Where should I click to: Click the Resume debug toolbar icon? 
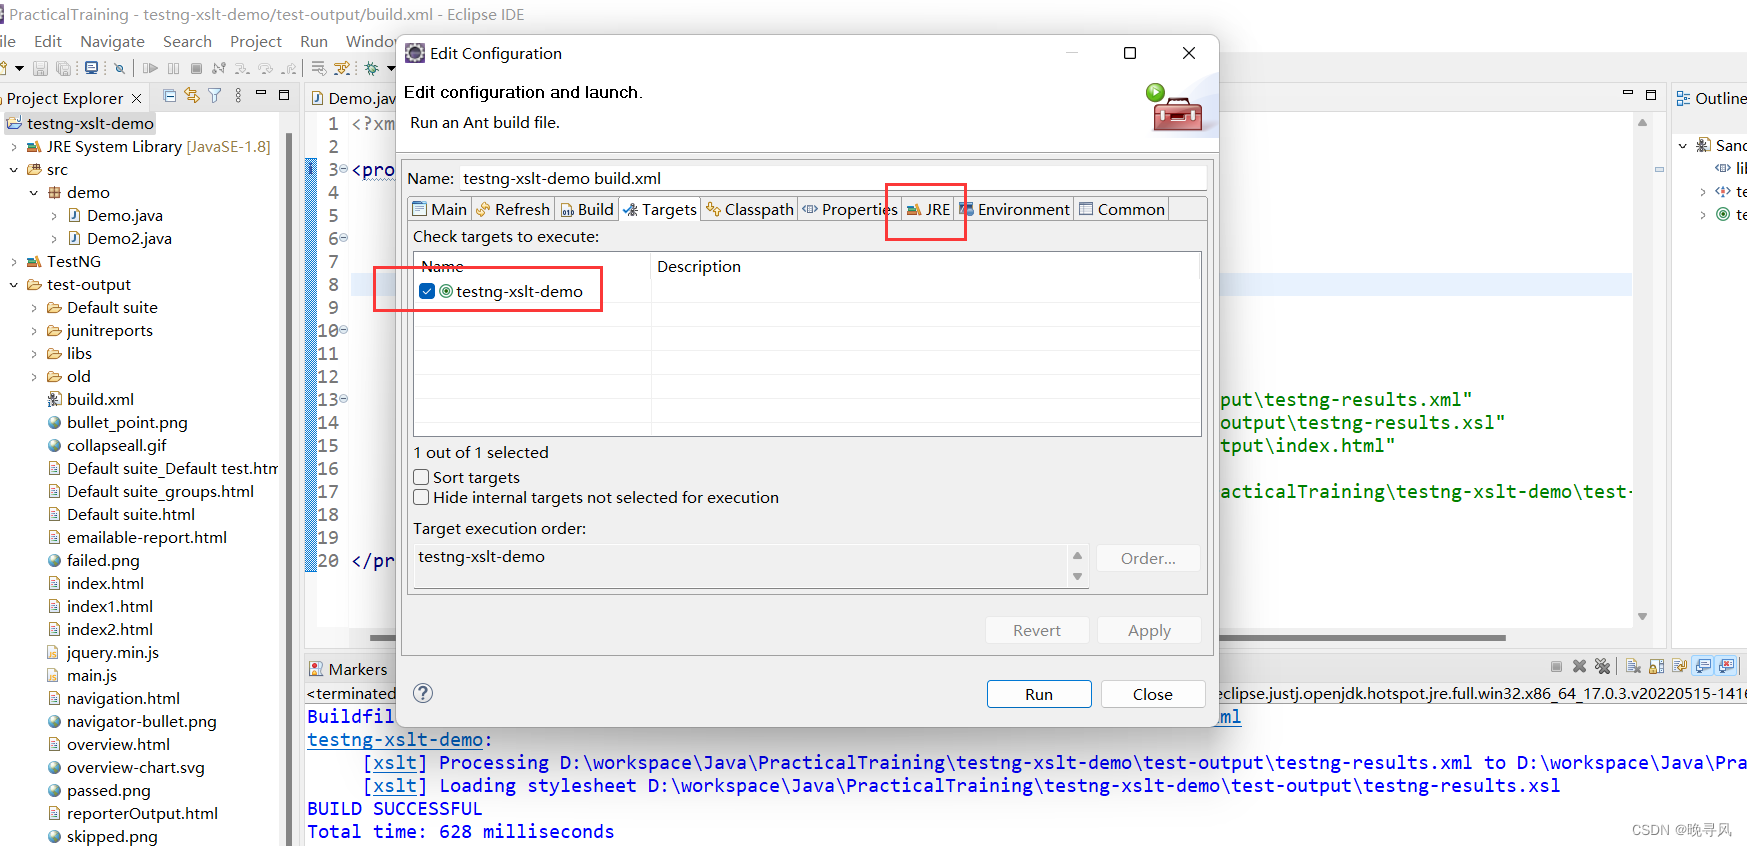[x=150, y=68]
